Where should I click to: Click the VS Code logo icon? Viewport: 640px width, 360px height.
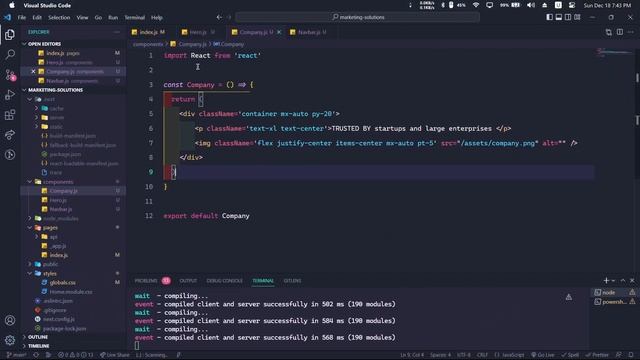point(8,18)
